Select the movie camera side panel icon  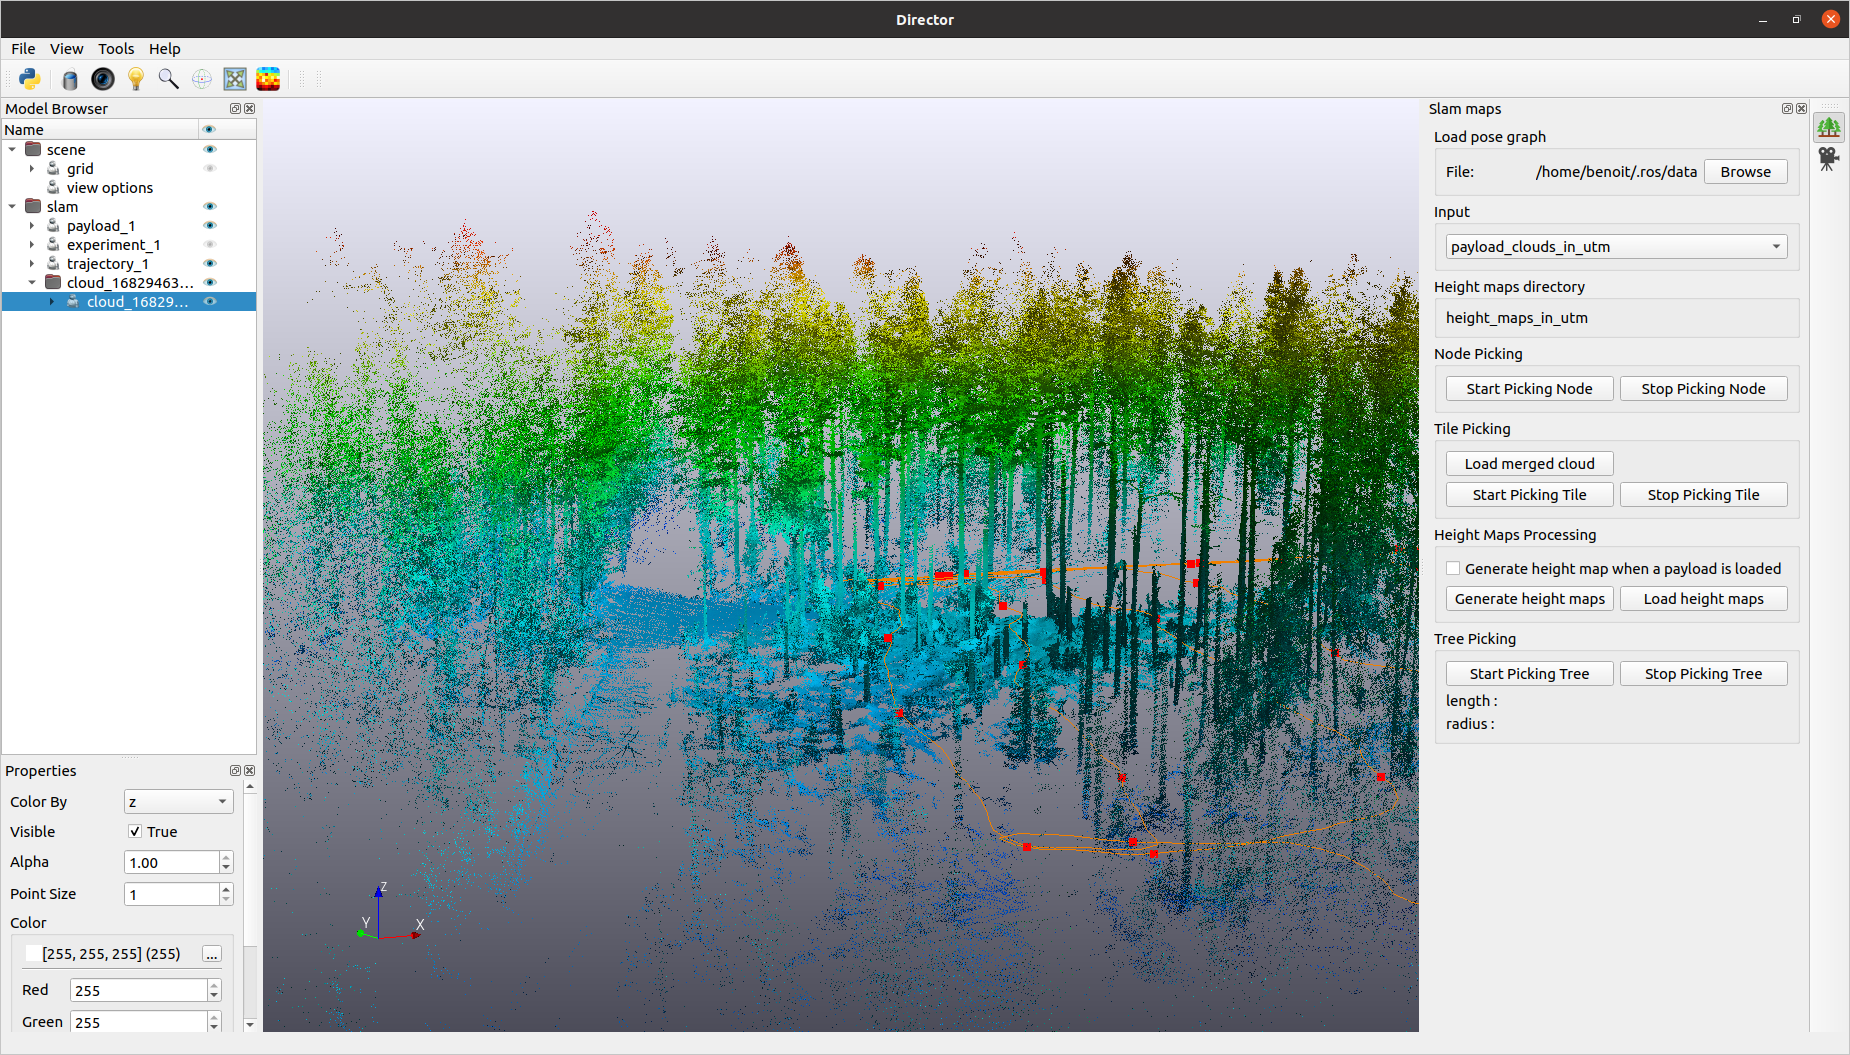pos(1829,159)
